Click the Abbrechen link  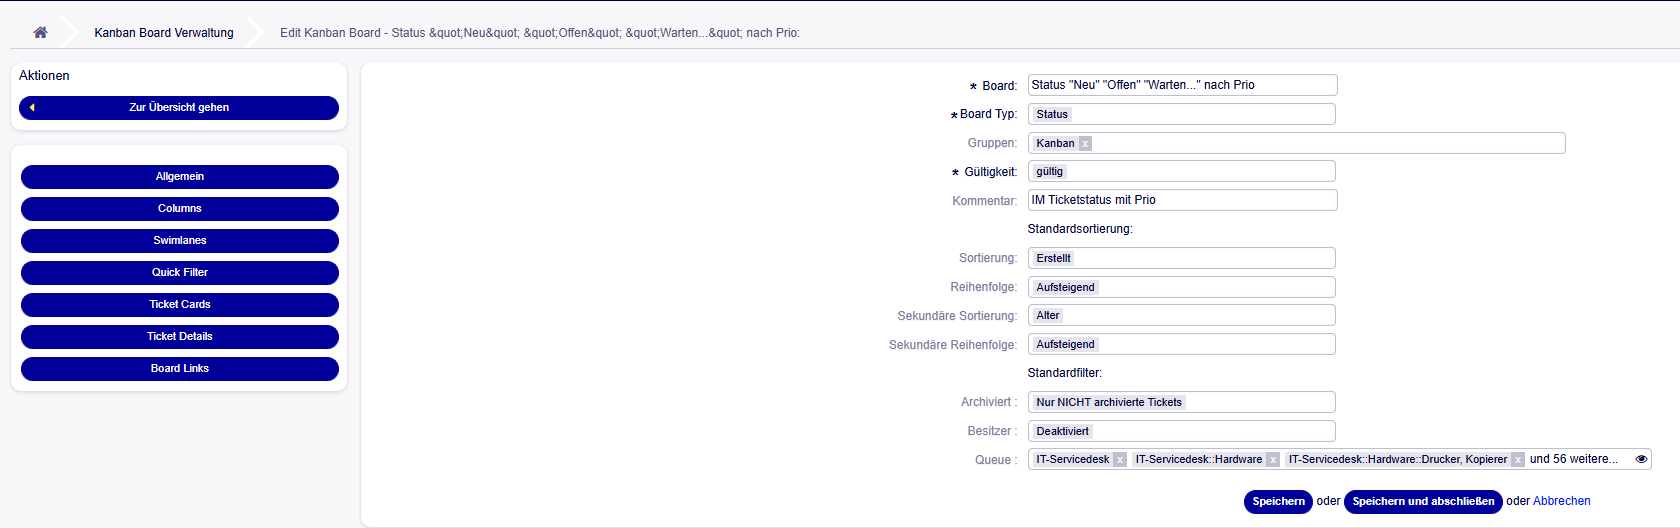(x=1561, y=502)
